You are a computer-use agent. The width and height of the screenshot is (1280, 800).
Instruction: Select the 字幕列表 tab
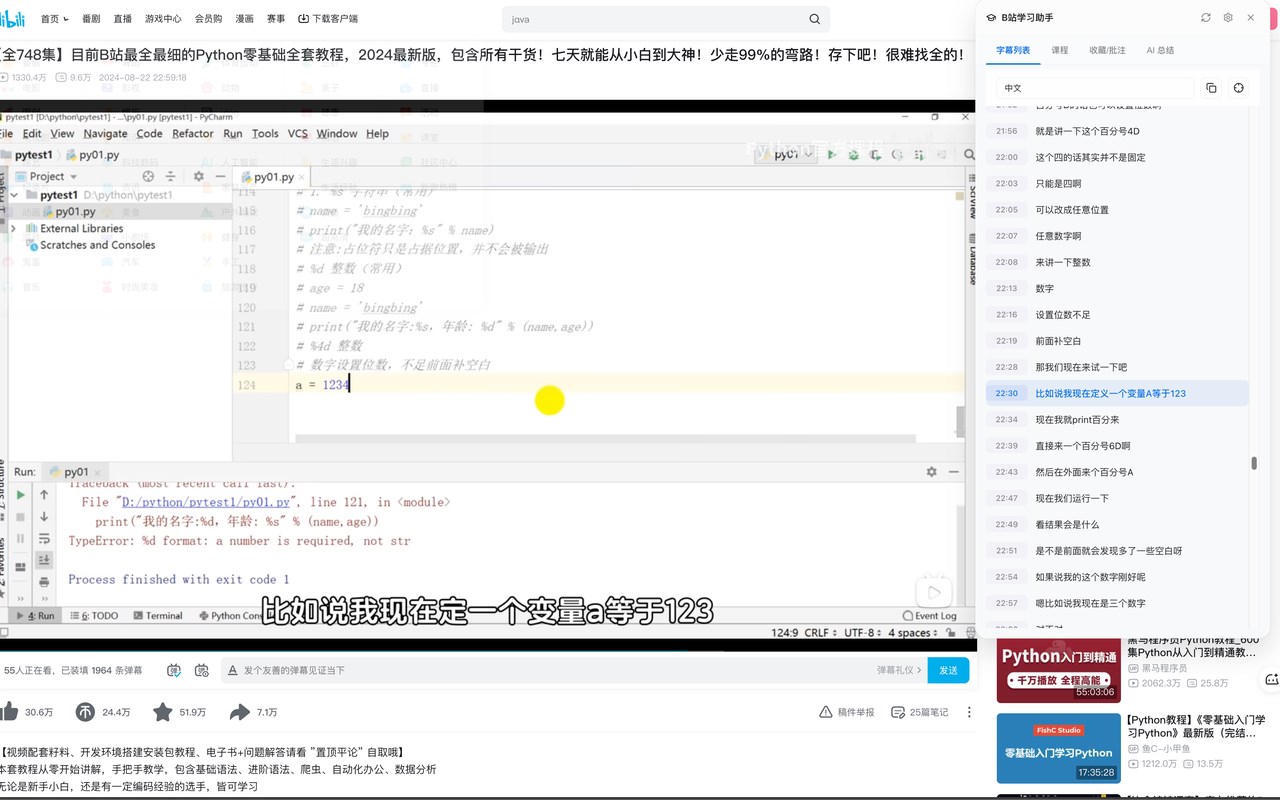(x=1013, y=50)
